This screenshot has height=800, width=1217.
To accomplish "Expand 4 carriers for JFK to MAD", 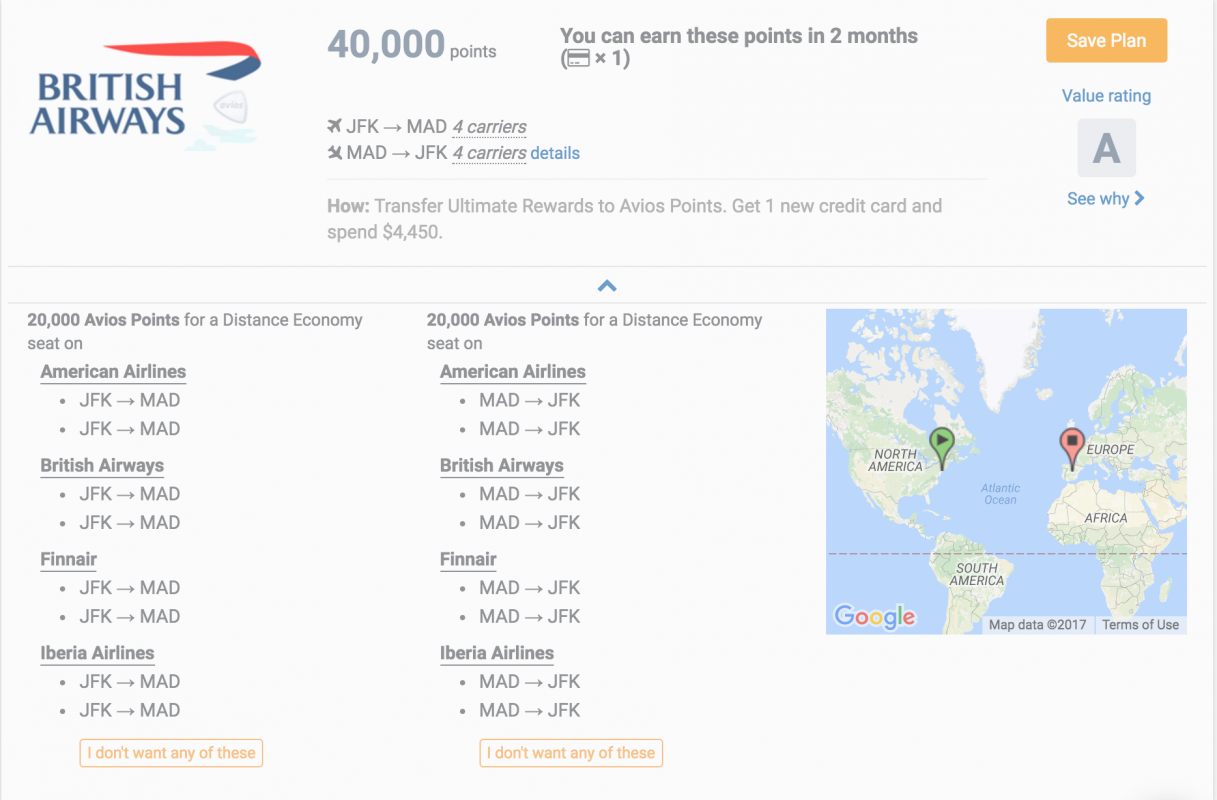I will click(489, 127).
